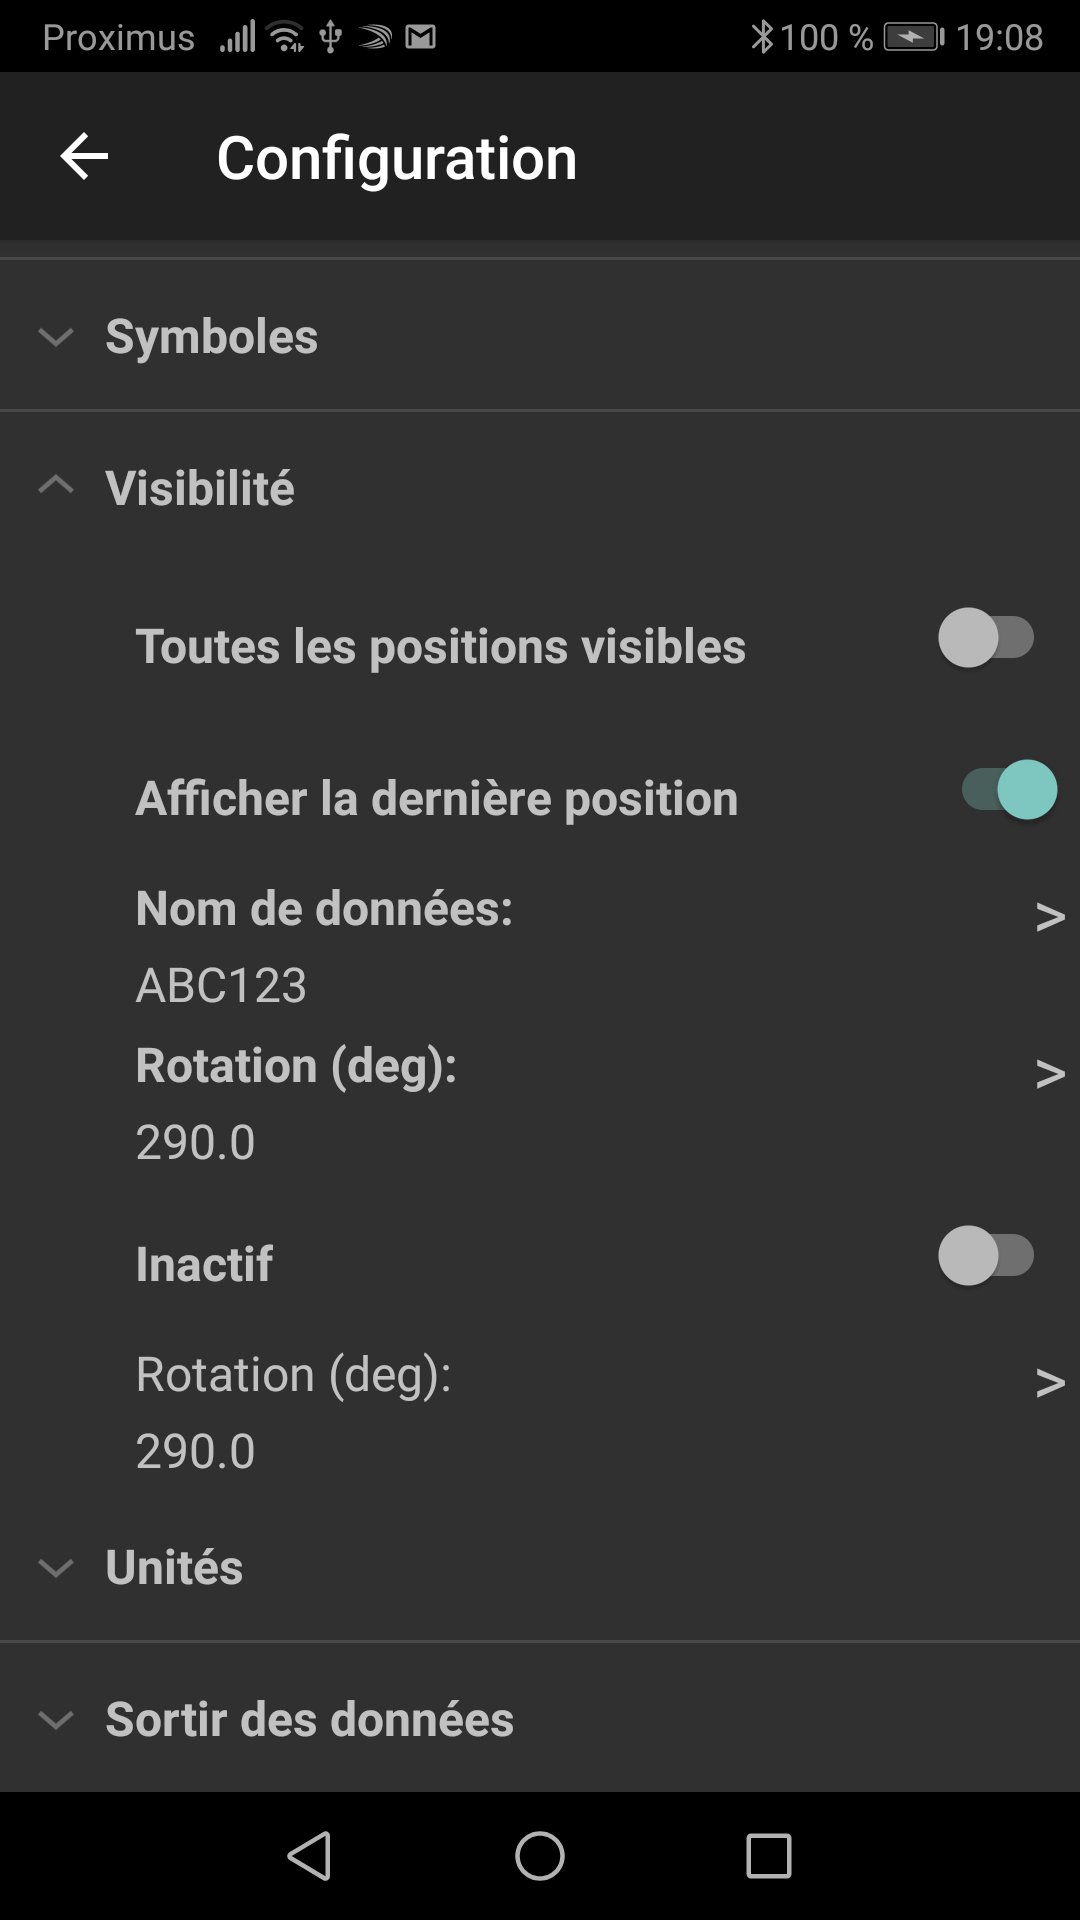Screen dimensions: 1080x1920
Task: Turn on the Inactif switch
Action: pyautogui.click(x=986, y=1256)
